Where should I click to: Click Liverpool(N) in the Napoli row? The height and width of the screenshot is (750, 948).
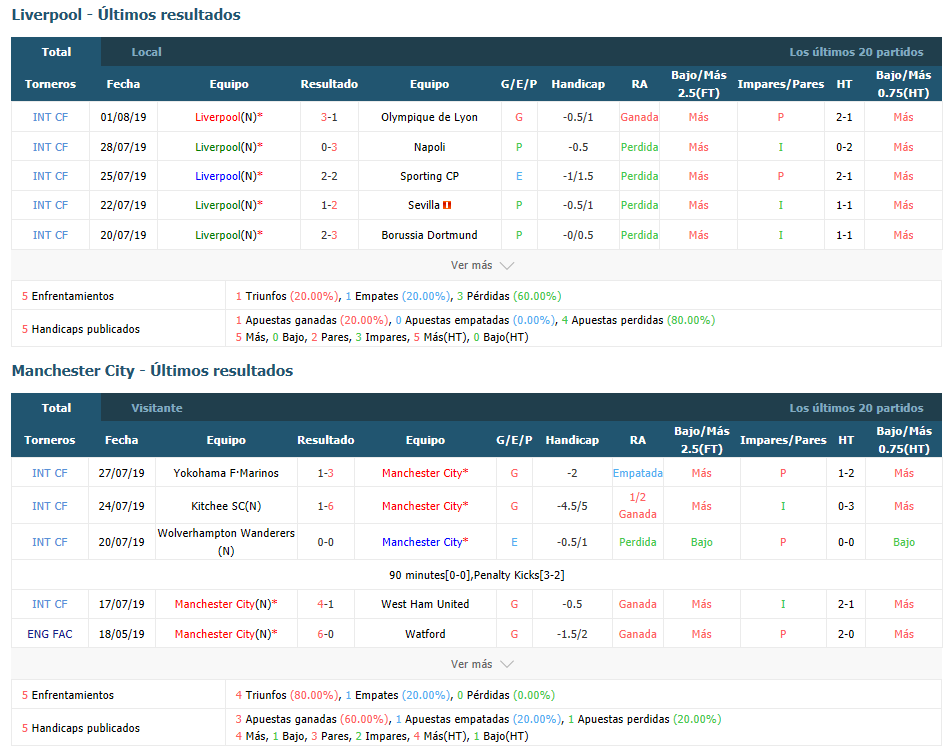pos(229,147)
